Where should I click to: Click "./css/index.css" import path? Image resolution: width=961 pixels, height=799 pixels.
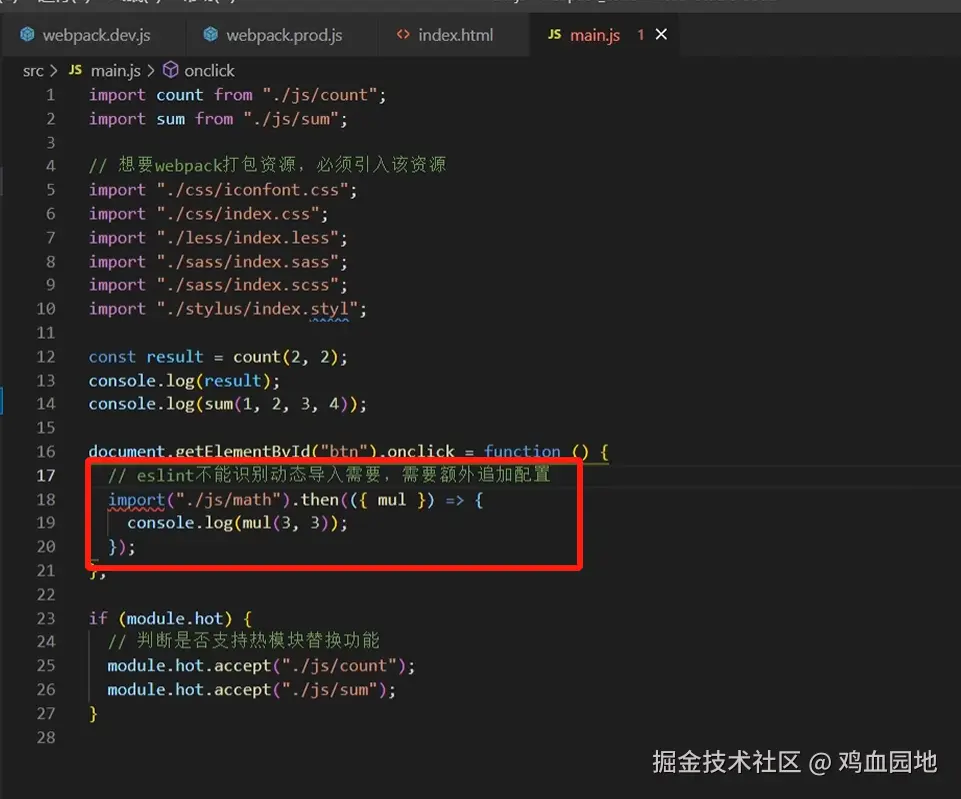coord(237,214)
